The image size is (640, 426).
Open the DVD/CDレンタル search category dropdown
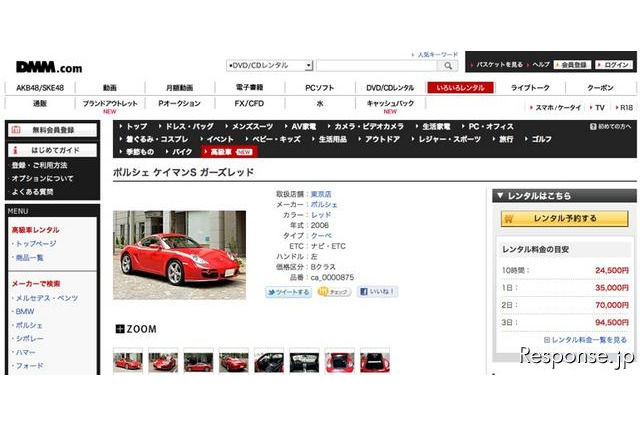269,65
